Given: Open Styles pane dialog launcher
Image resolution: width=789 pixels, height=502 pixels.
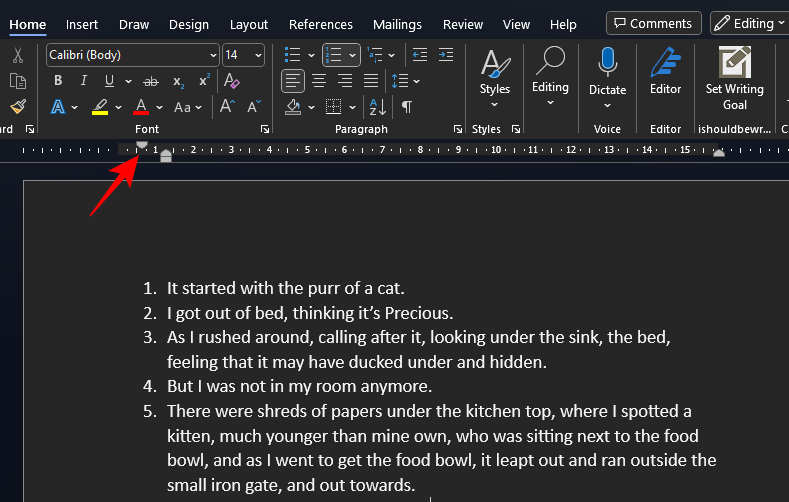Looking at the screenshot, I should pyautogui.click(x=516, y=129).
